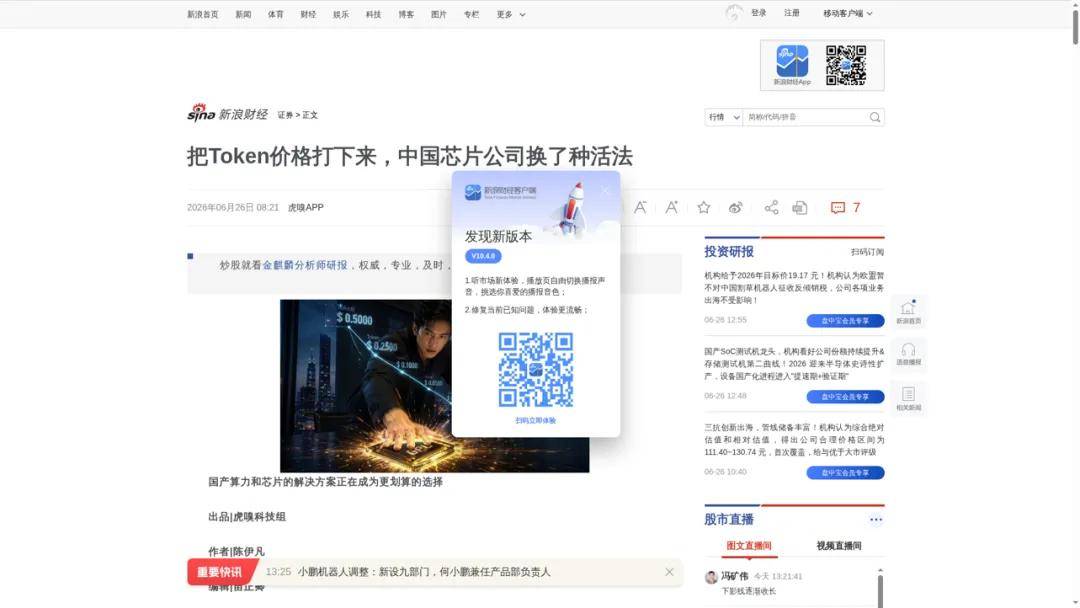
Task: Click 扫码立即体验 link in the popup
Action: tap(536, 421)
